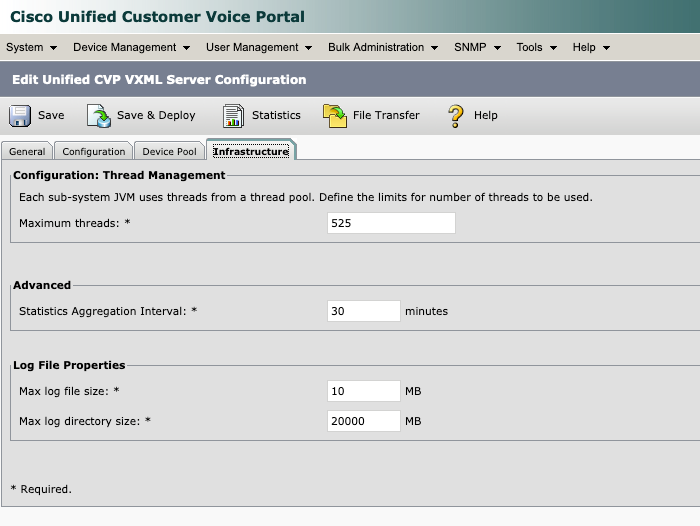
Task: Expand the System menu
Action: coord(31,47)
